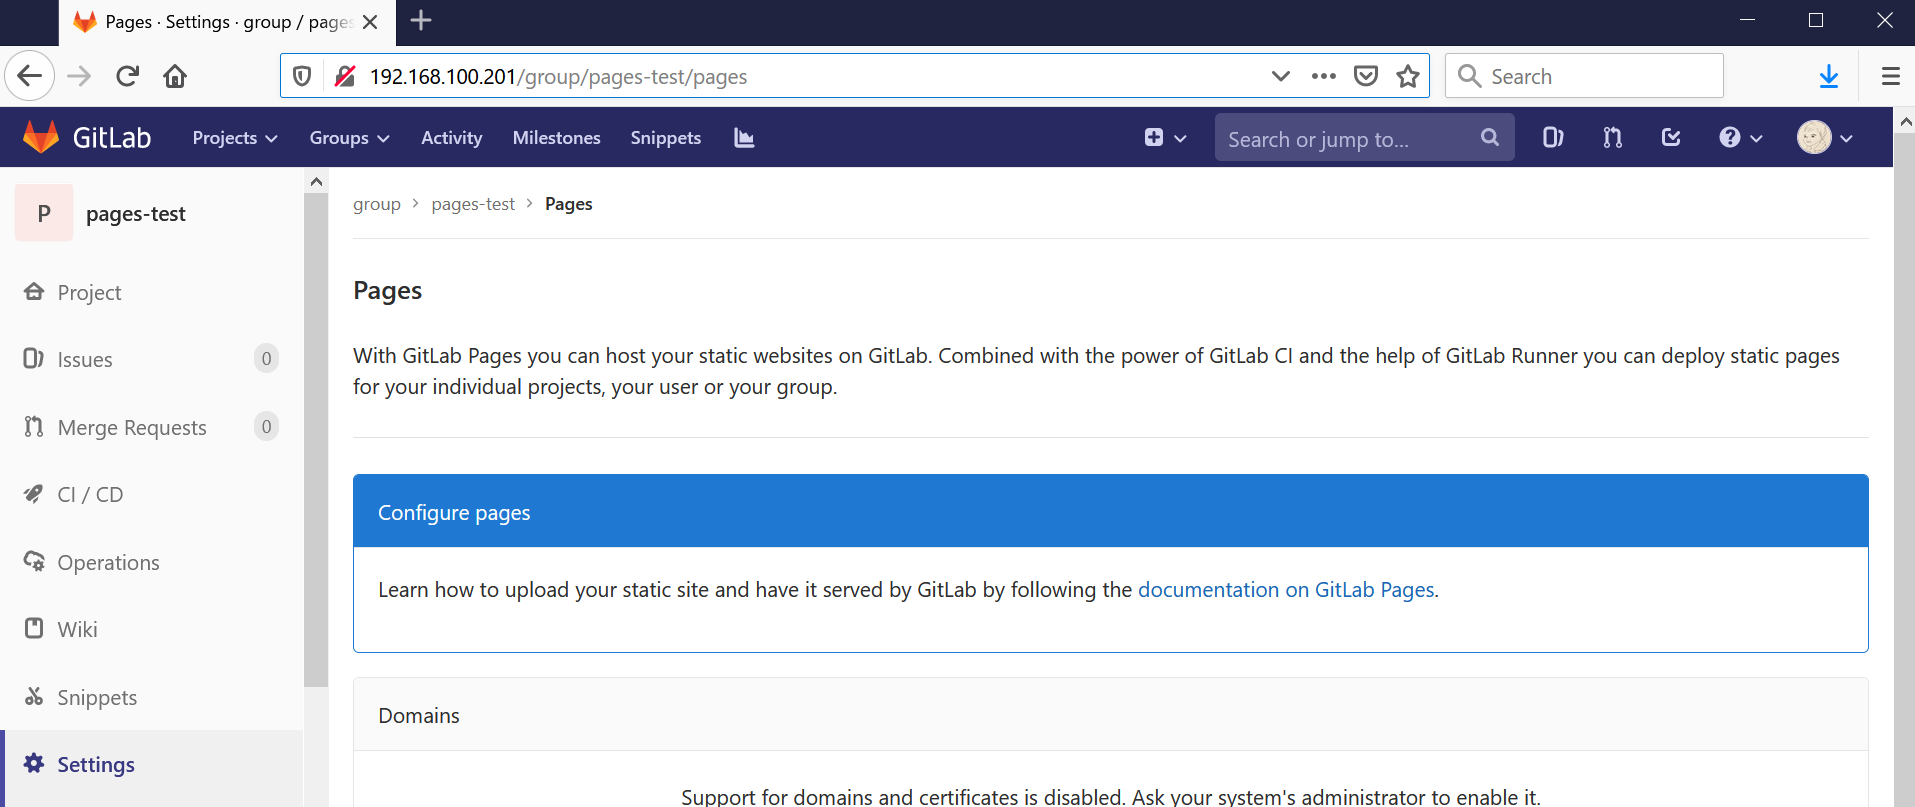1915x807 pixels.
Task: Open the Firefox hamburger menu
Action: (x=1890, y=76)
